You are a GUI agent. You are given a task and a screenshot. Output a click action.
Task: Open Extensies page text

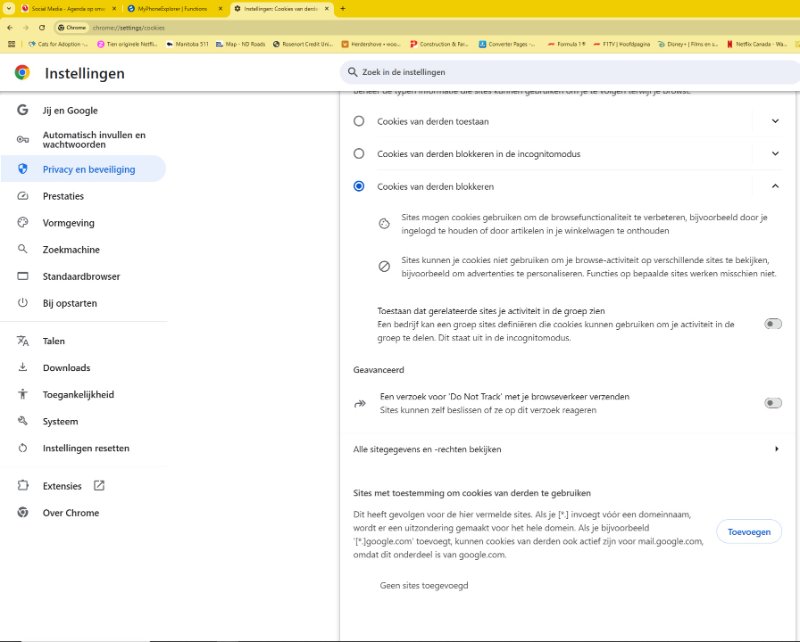(62, 486)
